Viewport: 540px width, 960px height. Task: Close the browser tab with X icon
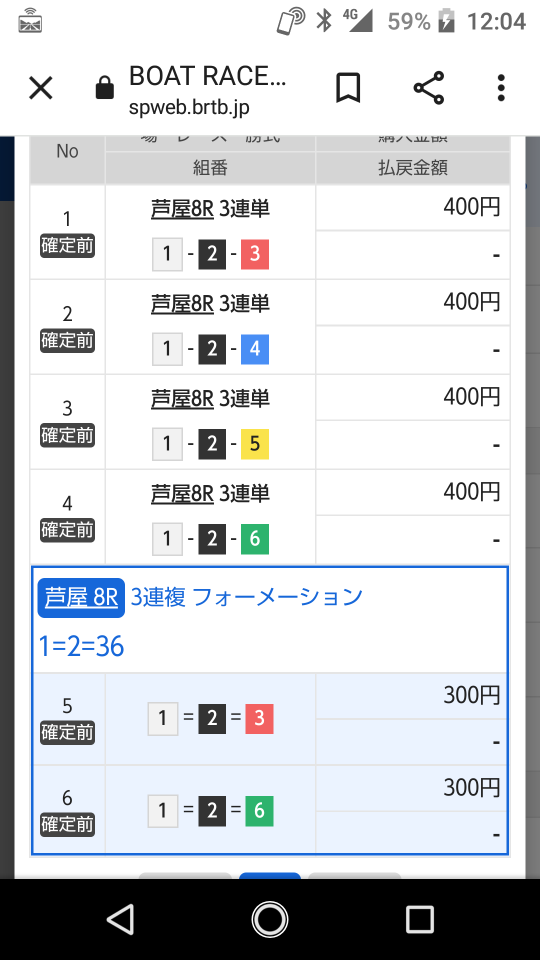[x=41, y=89]
